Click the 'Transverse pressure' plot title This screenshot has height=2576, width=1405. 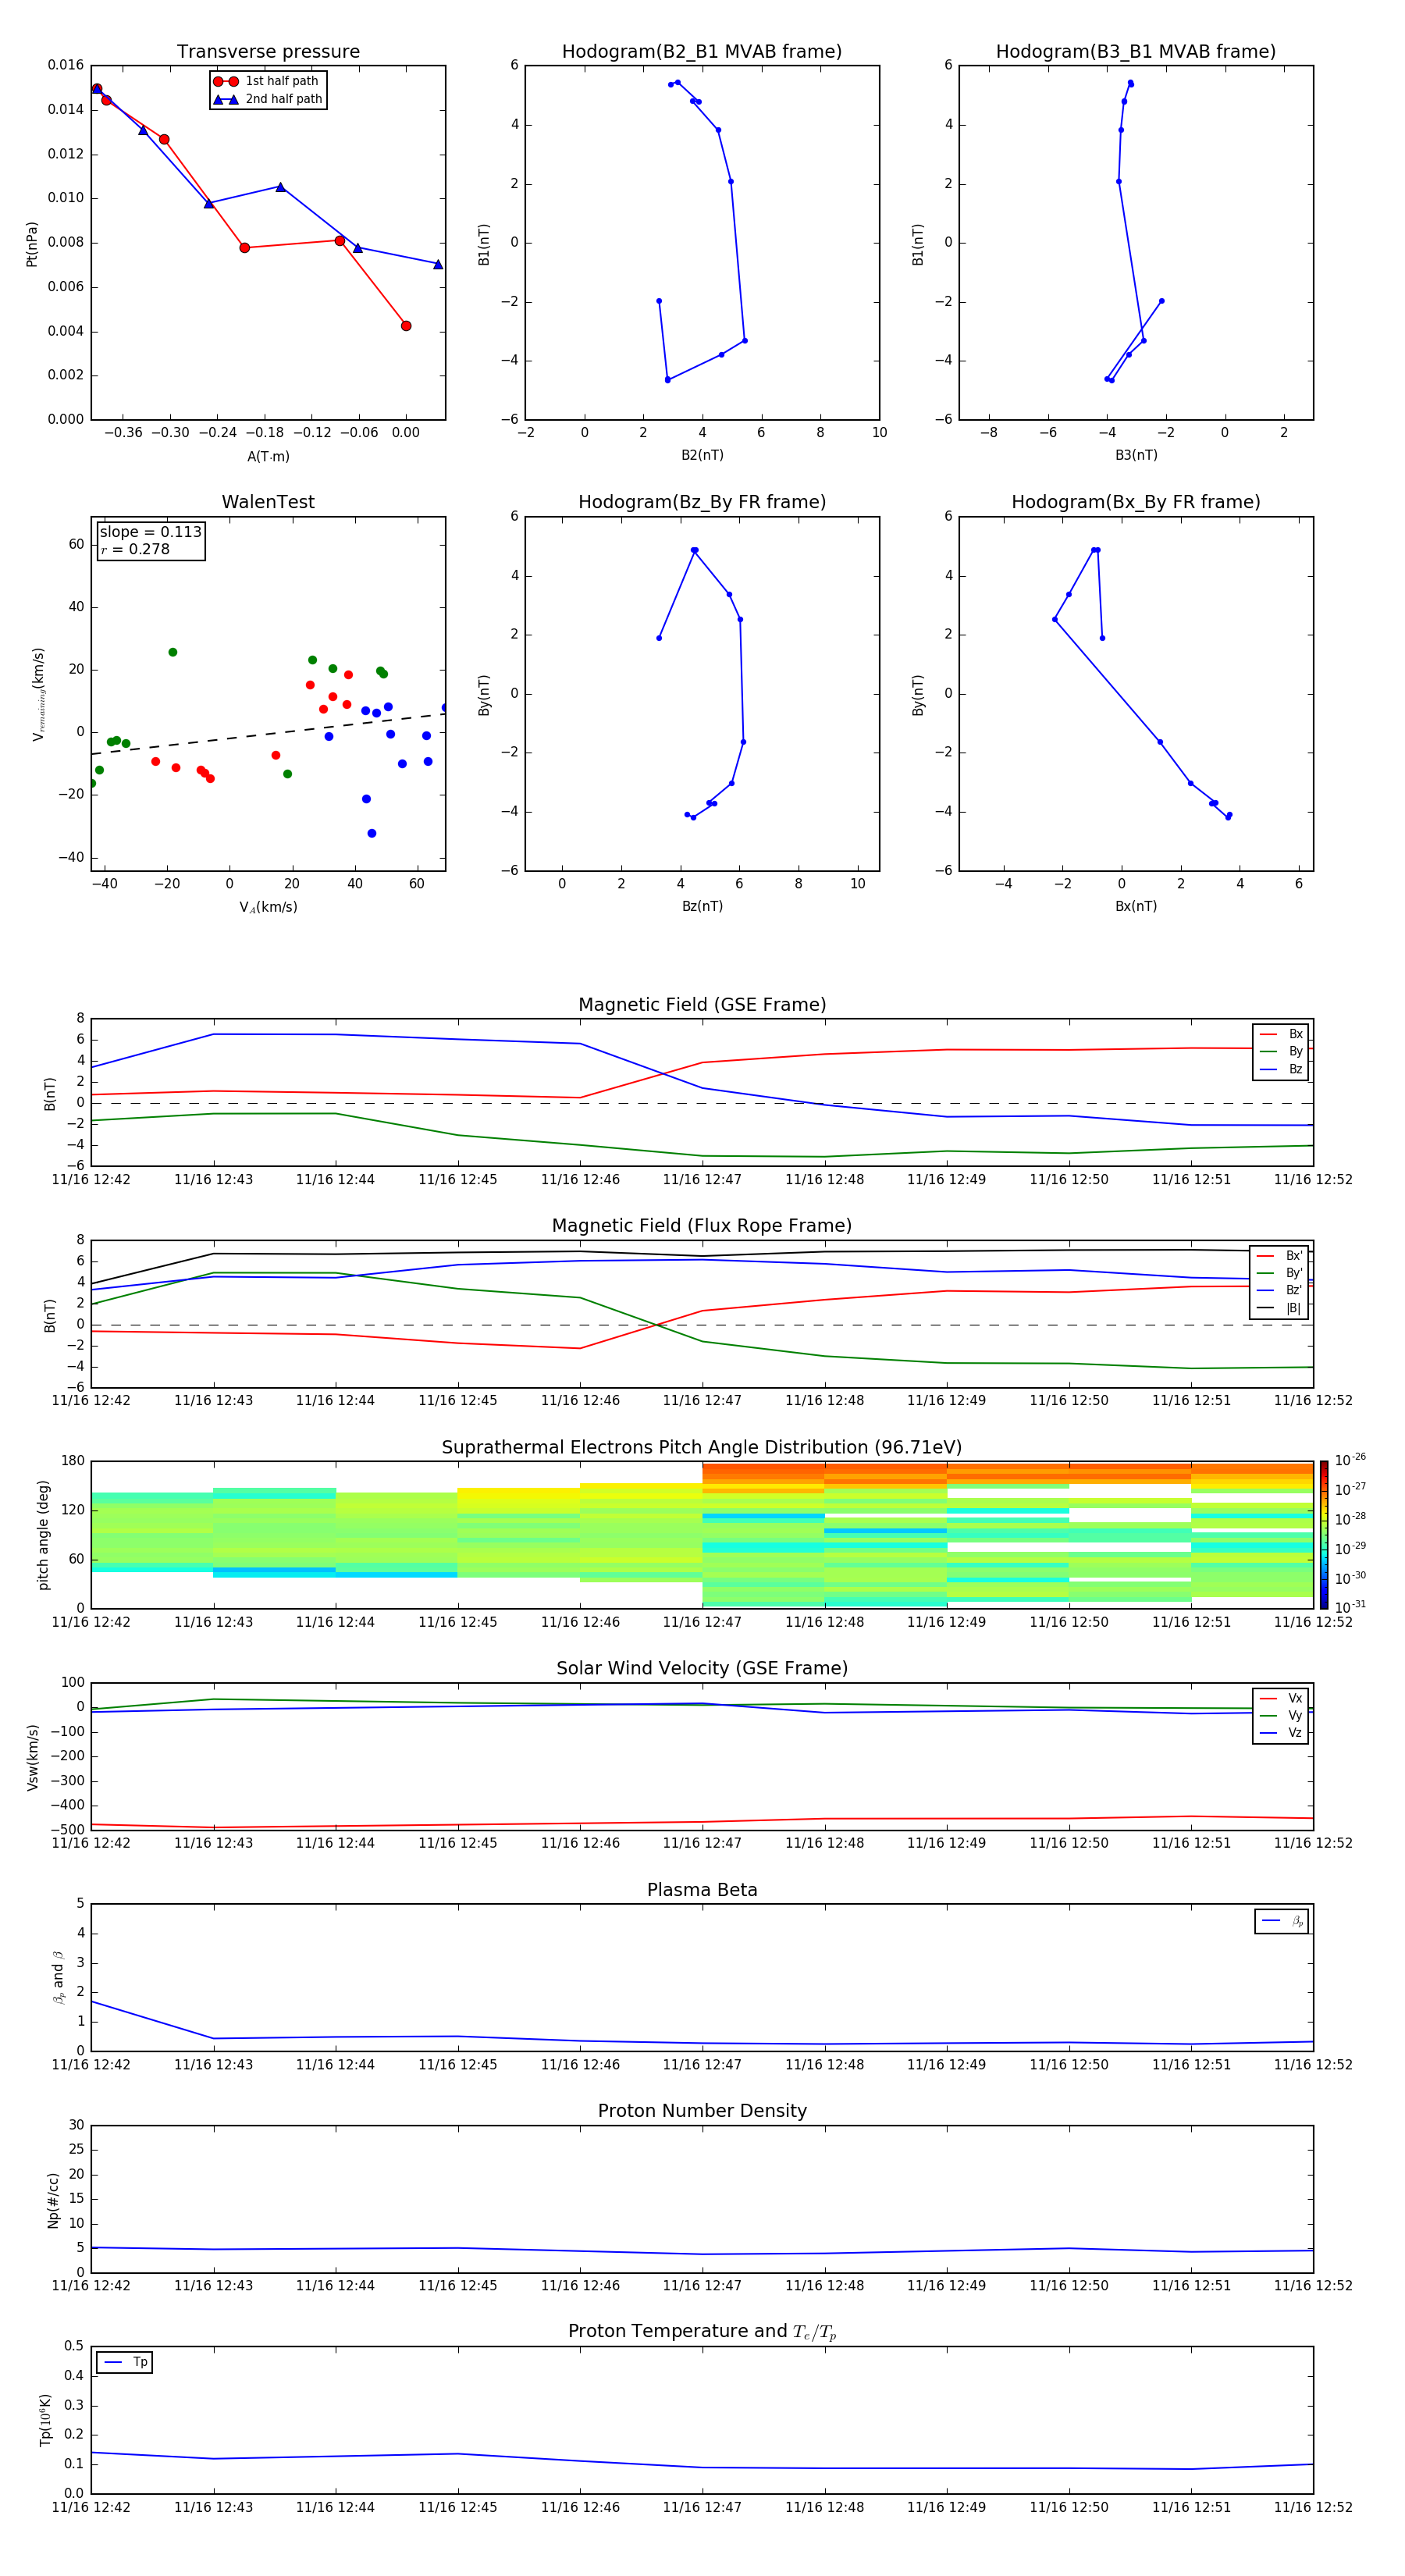268,52
